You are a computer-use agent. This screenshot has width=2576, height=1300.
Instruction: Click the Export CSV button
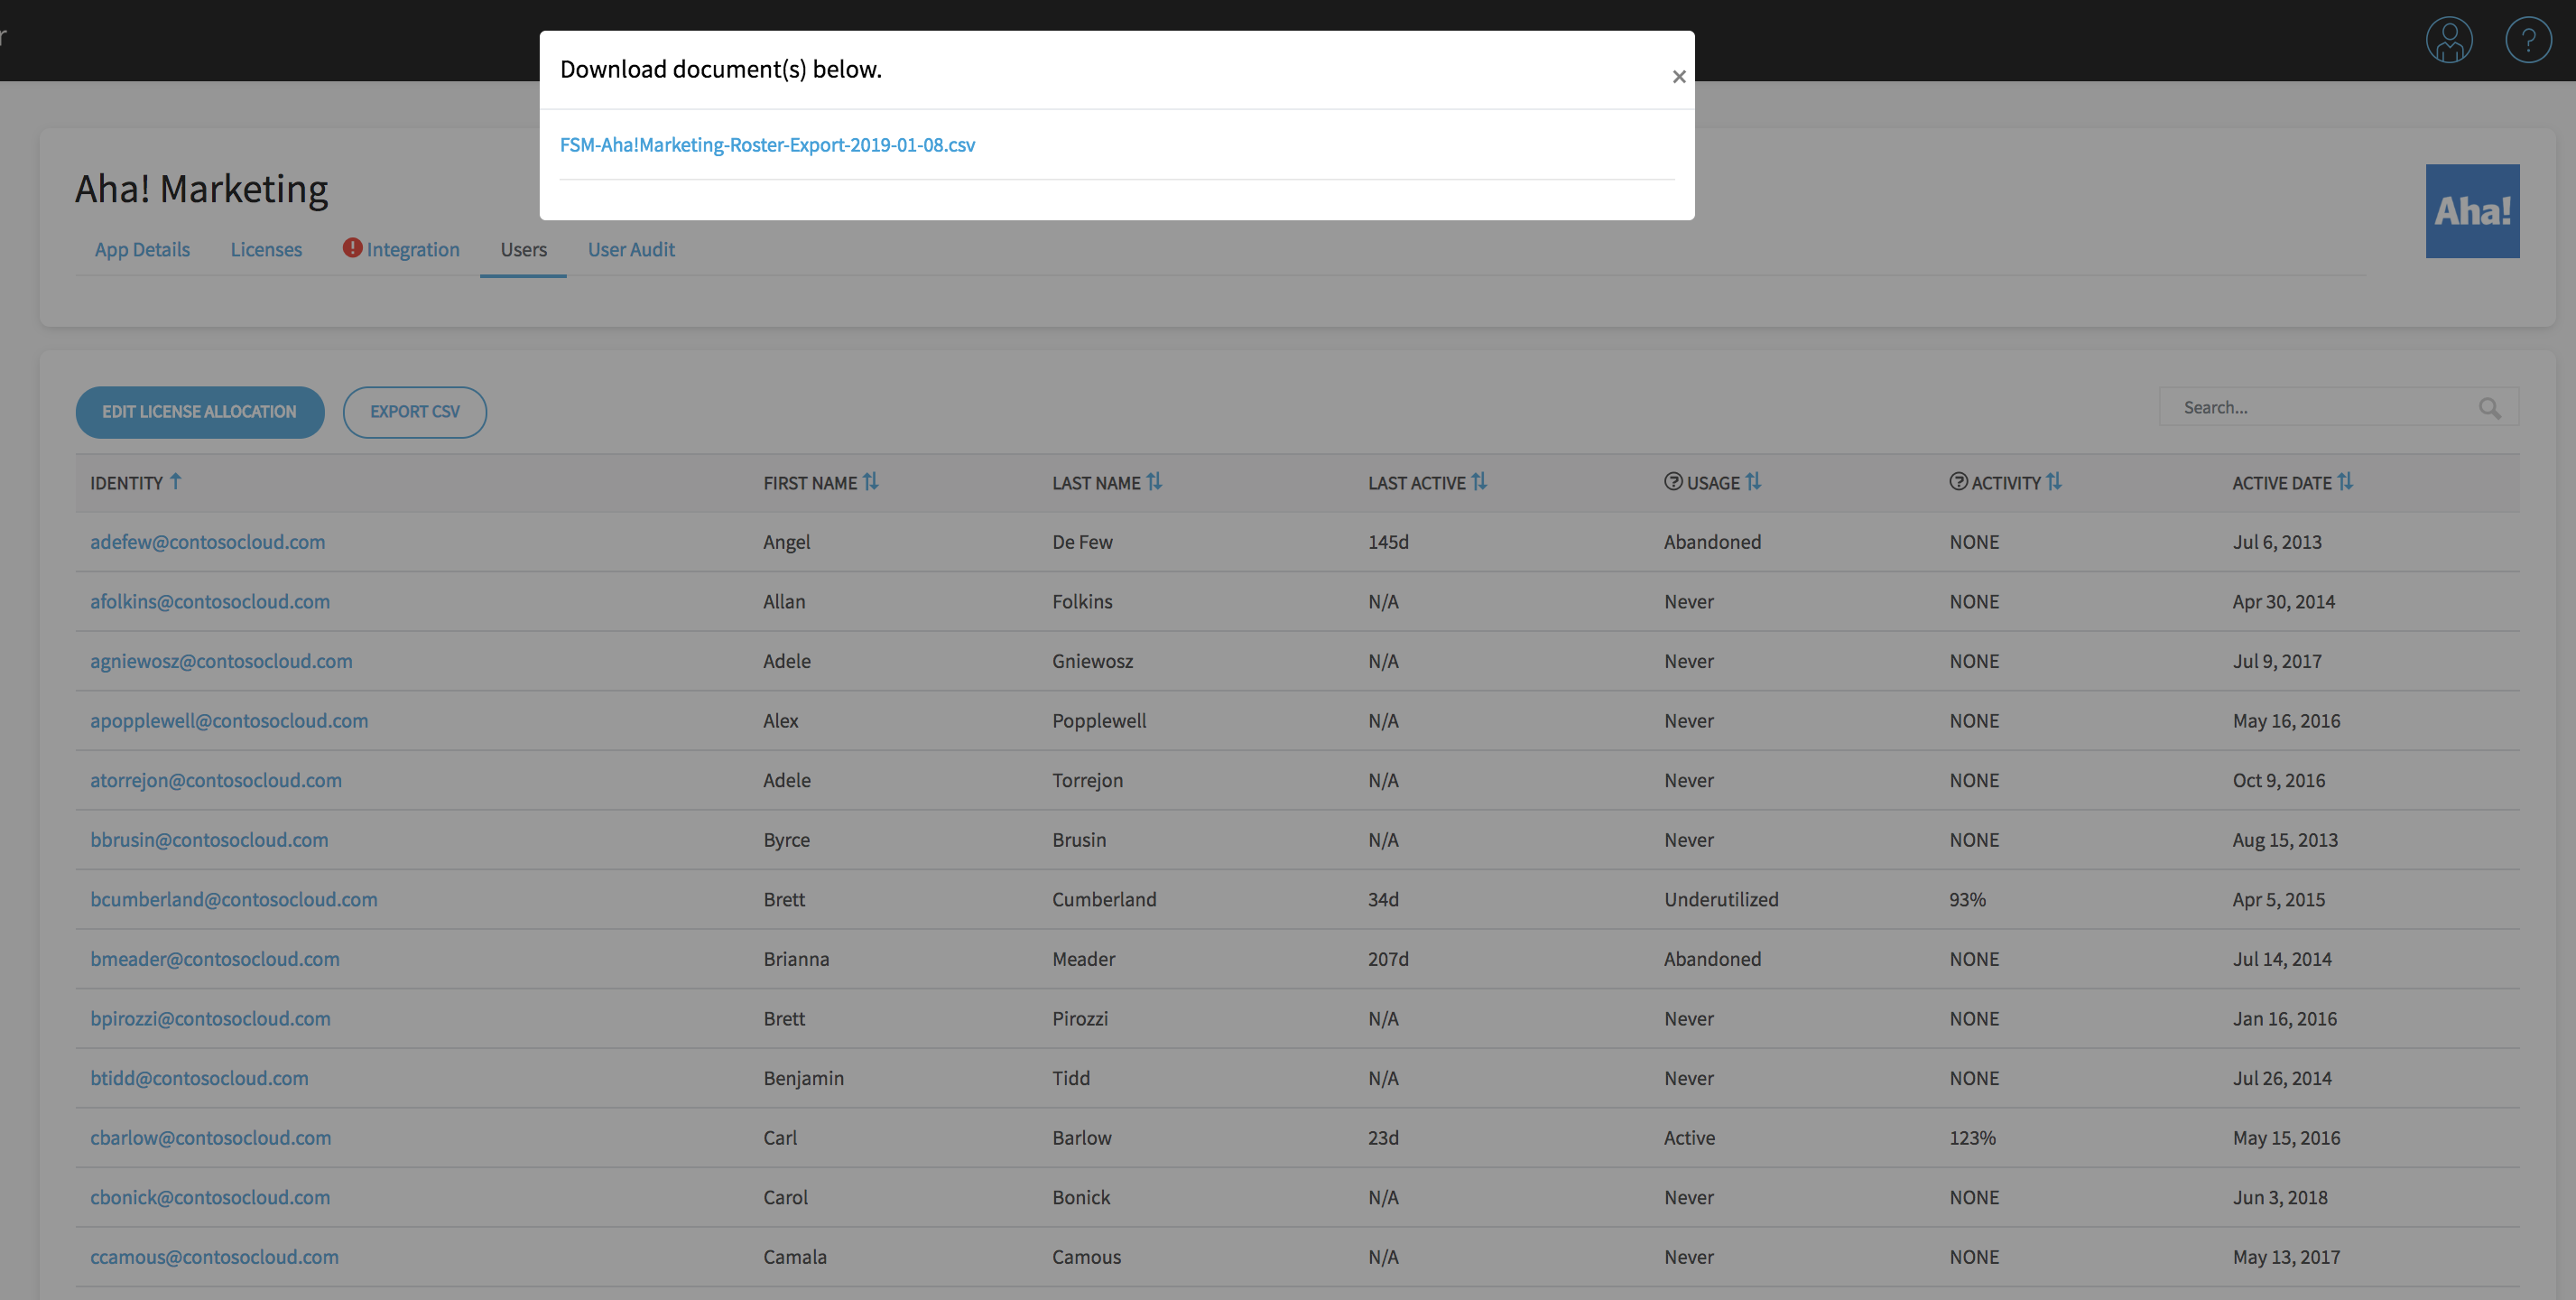click(414, 412)
